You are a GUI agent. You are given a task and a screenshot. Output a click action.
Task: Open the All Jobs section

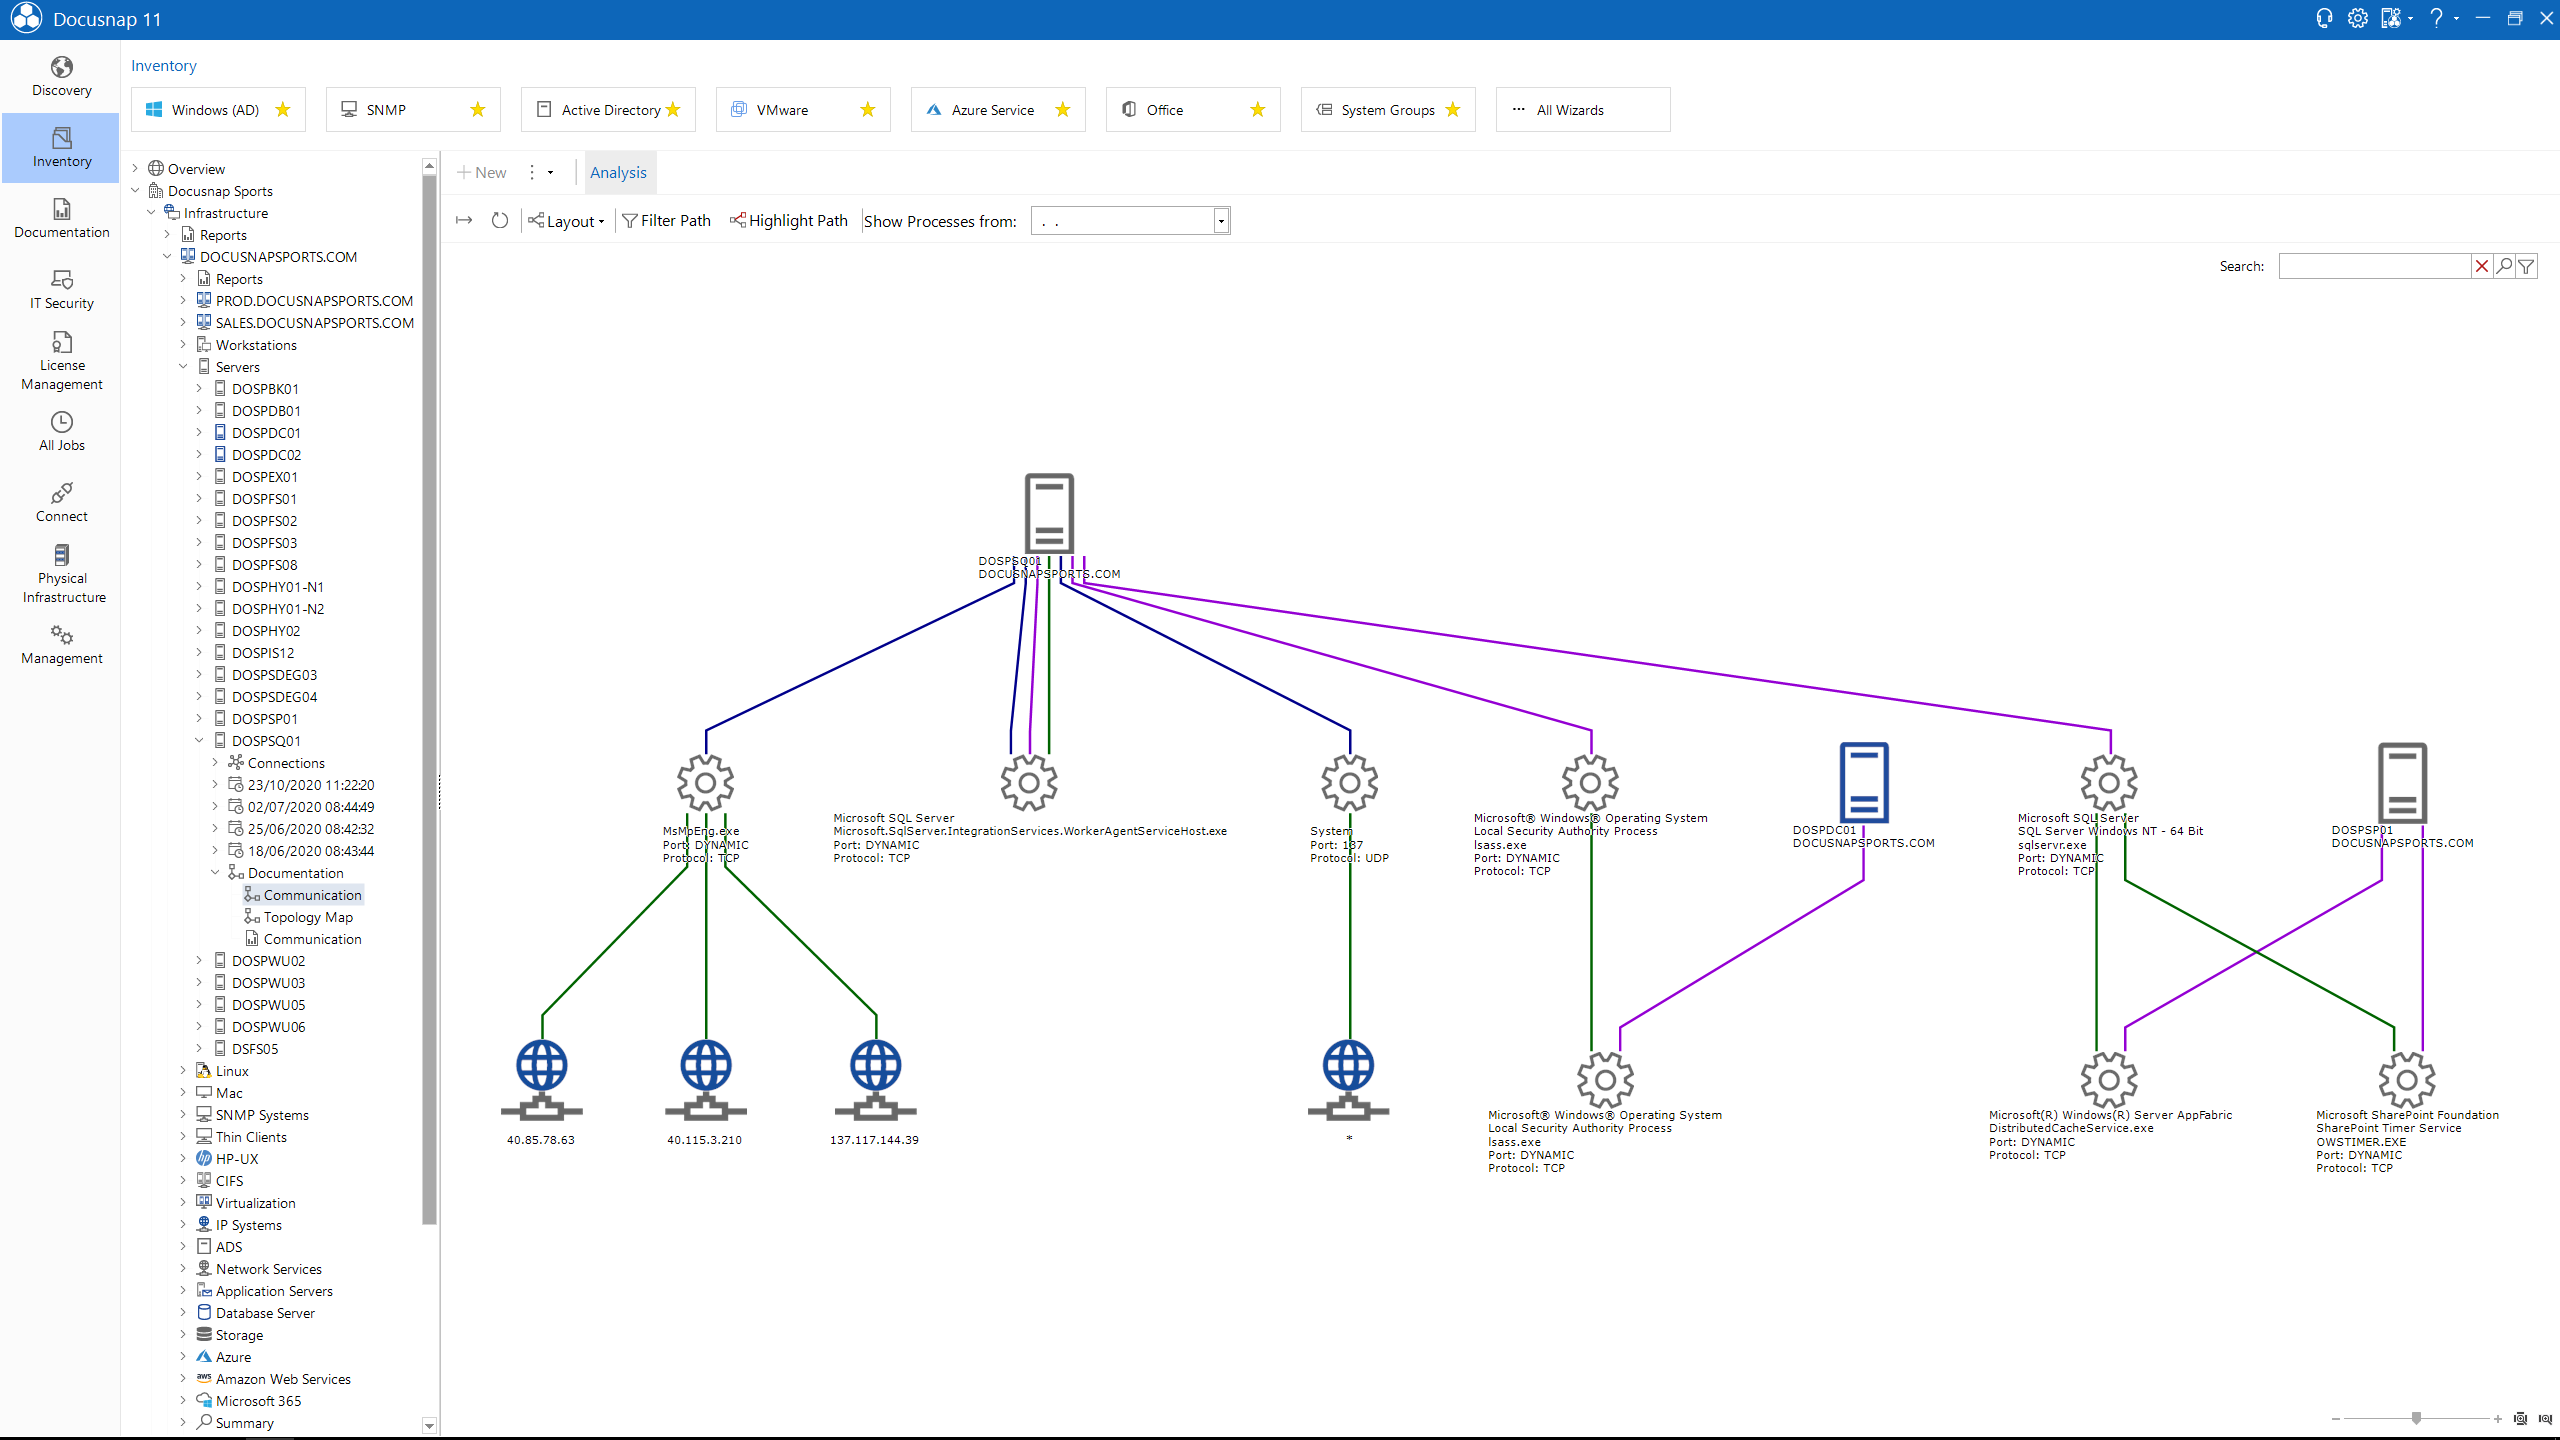click(x=62, y=432)
